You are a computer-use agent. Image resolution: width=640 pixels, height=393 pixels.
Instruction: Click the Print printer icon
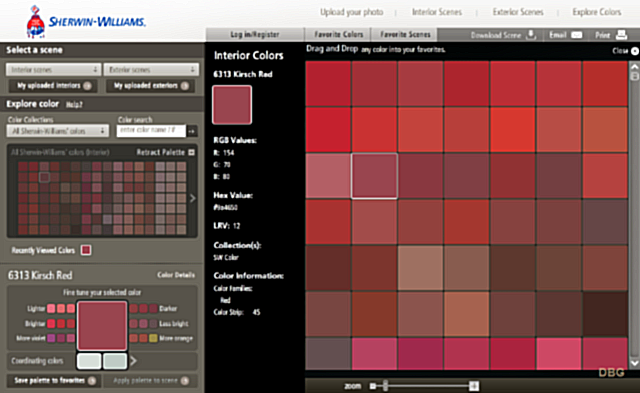pyautogui.click(x=621, y=35)
